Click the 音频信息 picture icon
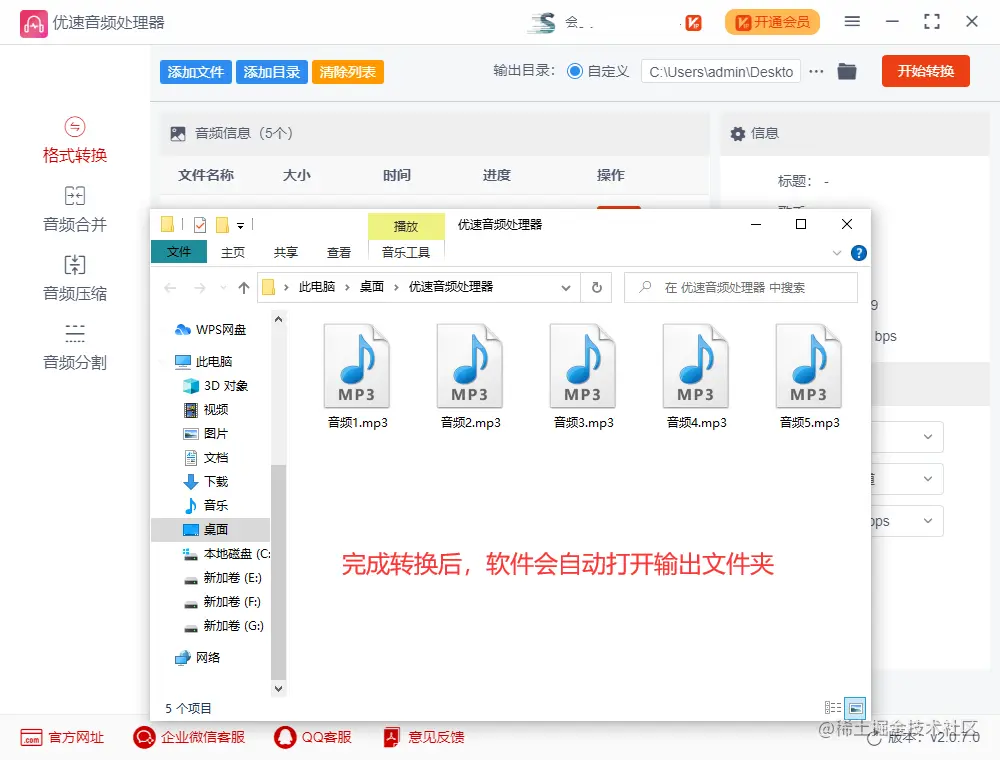Viewport: 1000px width, 760px height. pyautogui.click(x=178, y=133)
